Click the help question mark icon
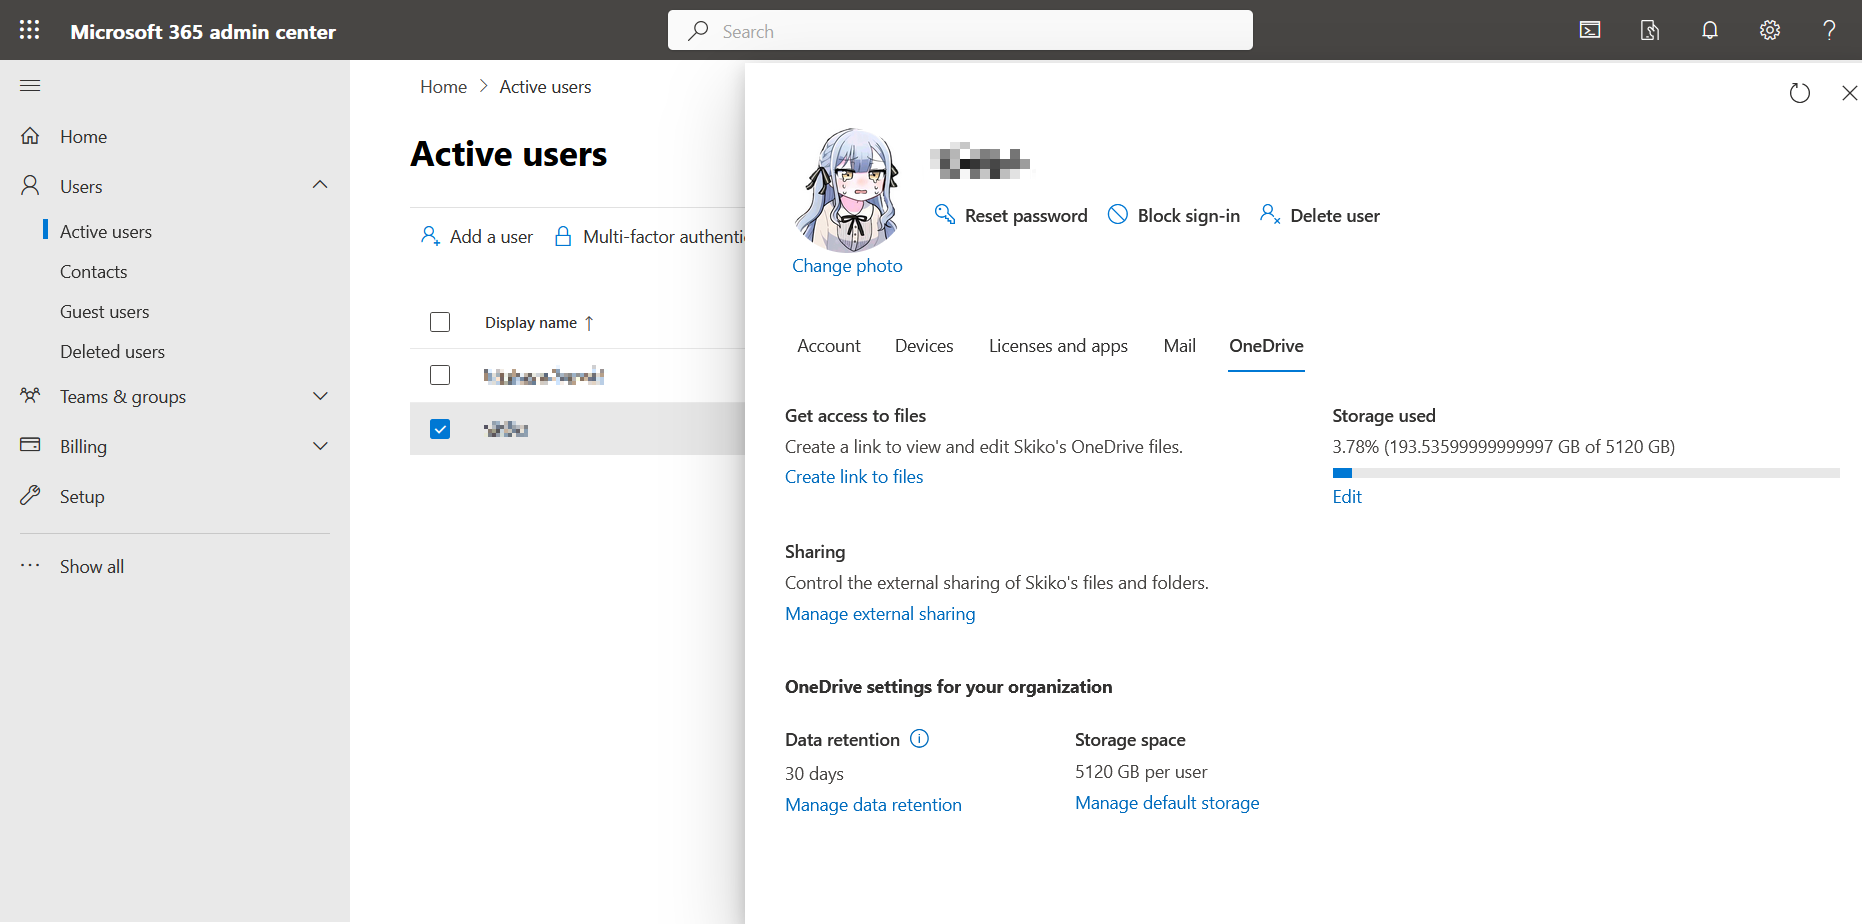This screenshot has width=1862, height=924. [1829, 30]
